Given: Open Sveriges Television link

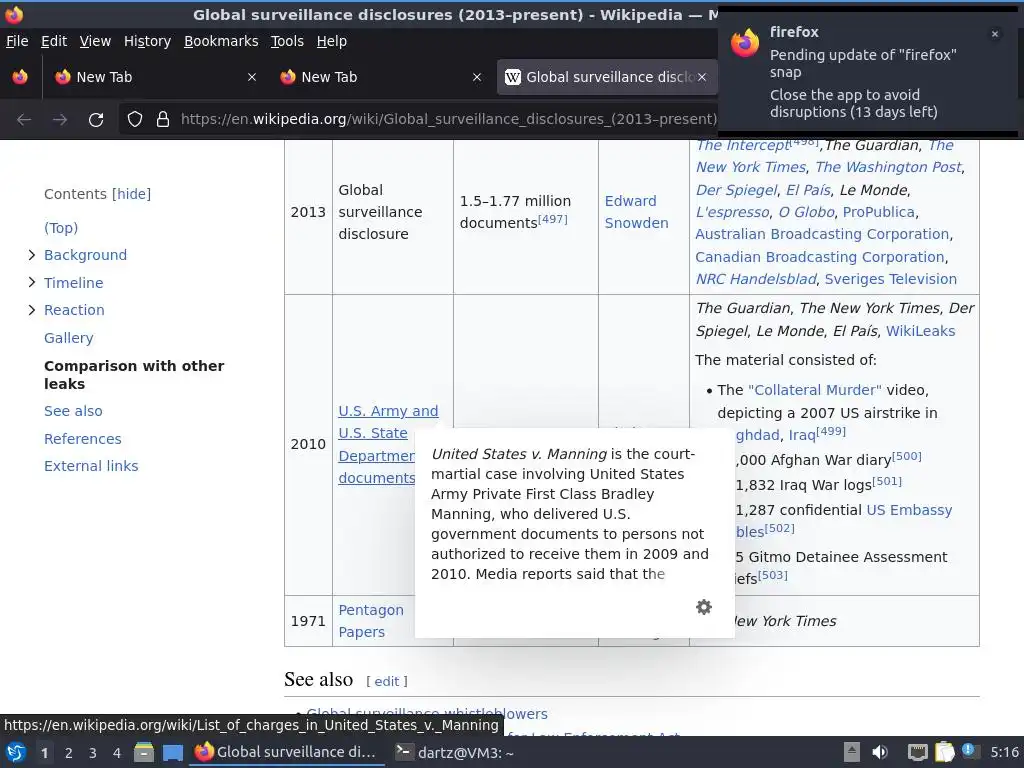Looking at the screenshot, I should [x=890, y=279].
